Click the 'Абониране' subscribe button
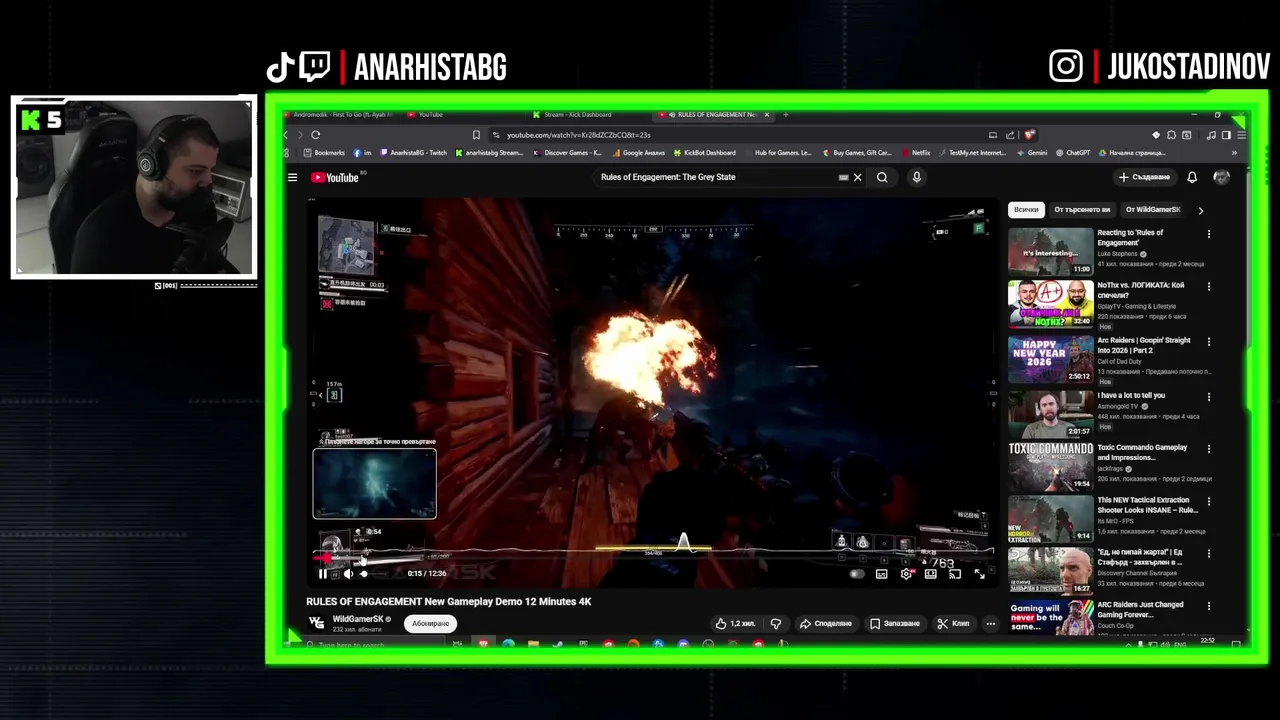The height and width of the screenshot is (720, 1280). coord(431,623)
